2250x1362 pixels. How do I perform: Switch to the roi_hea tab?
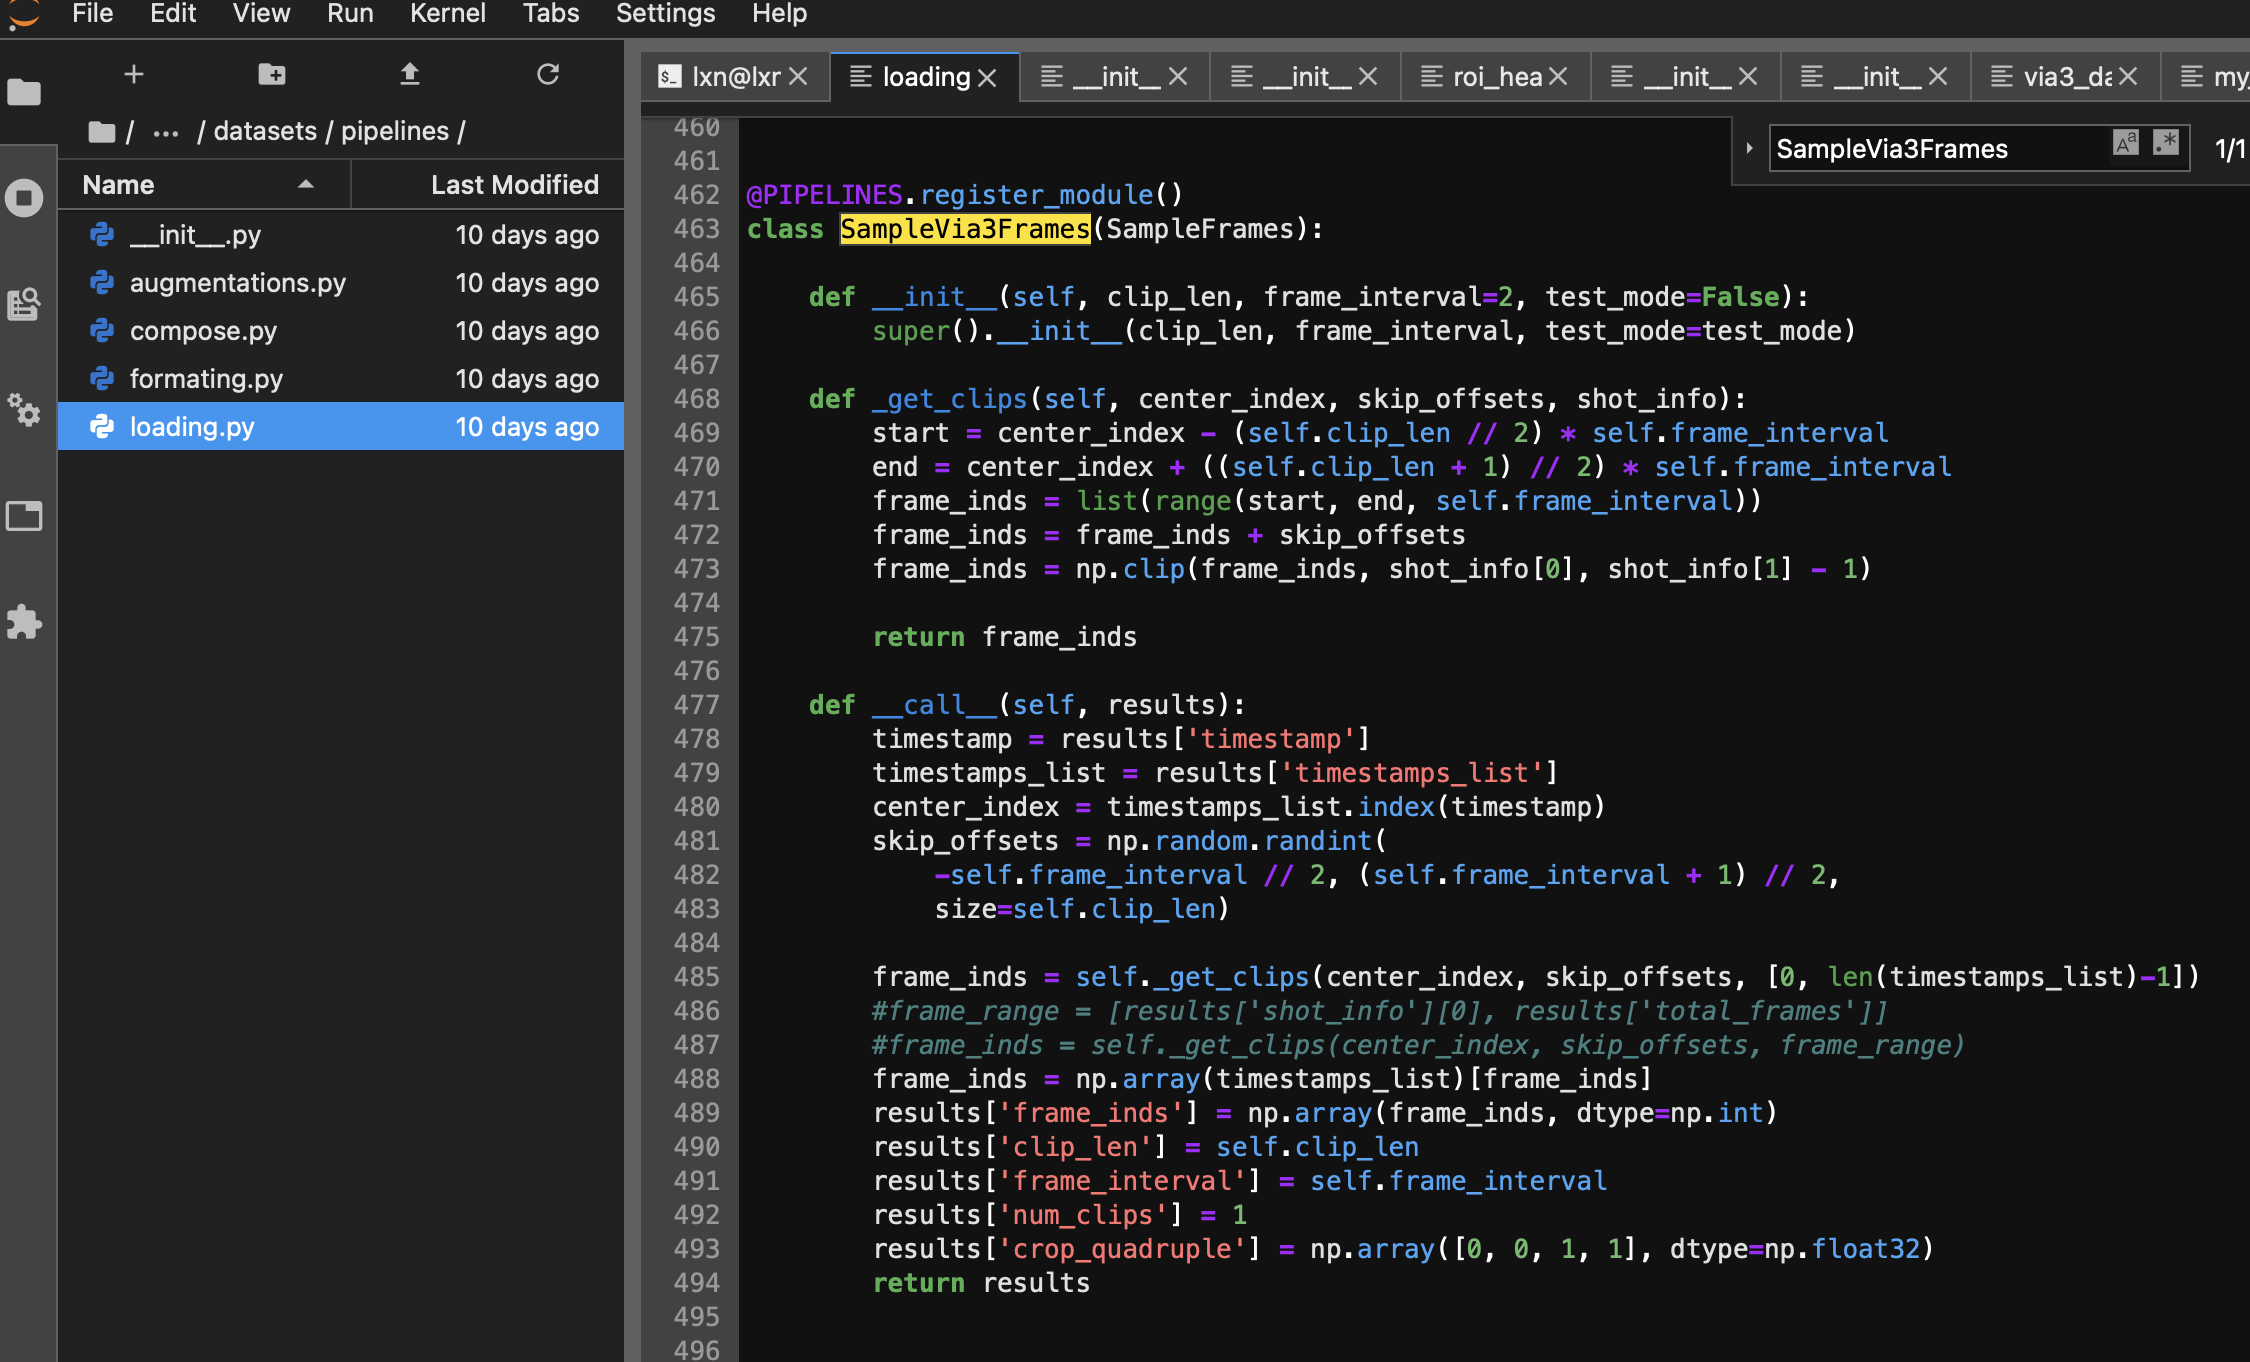1497,77
